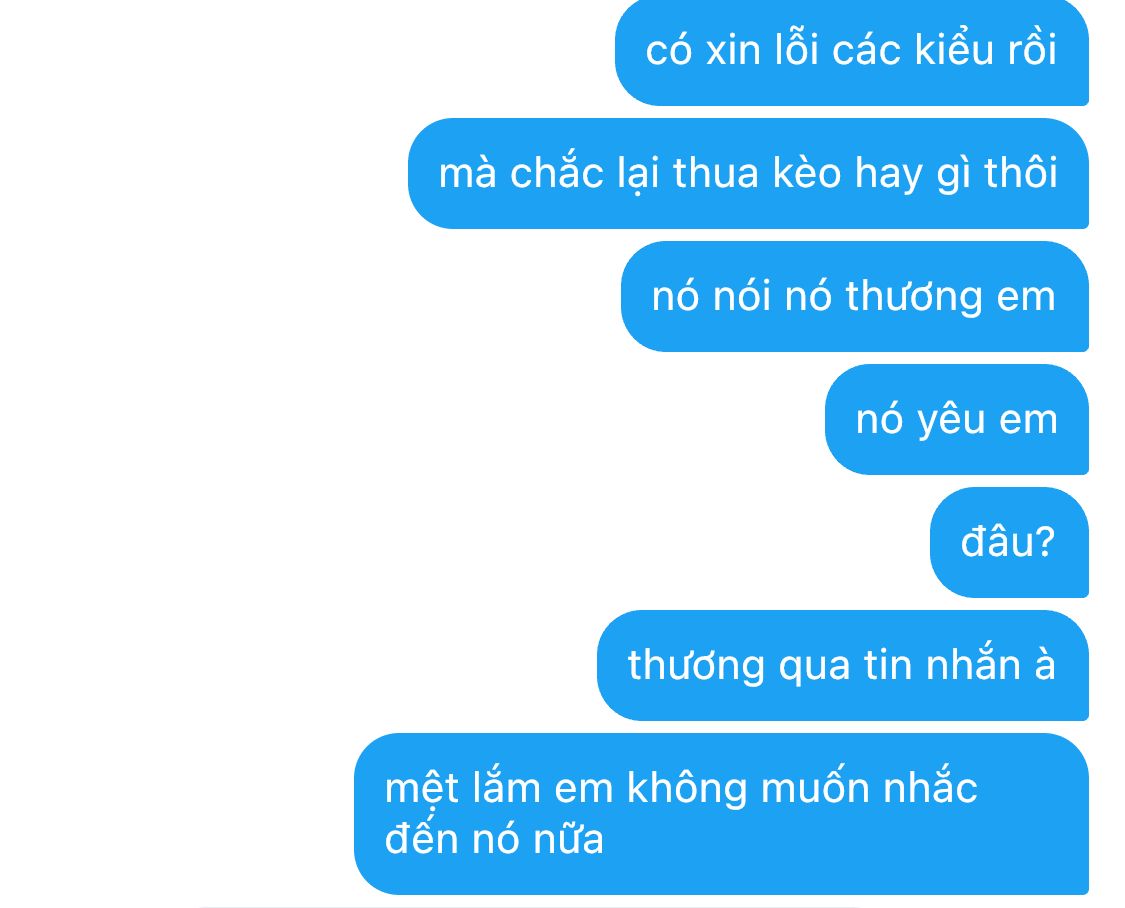
Task: Click the word 'mệt' starting the last bubble
Action: (421, 789)
